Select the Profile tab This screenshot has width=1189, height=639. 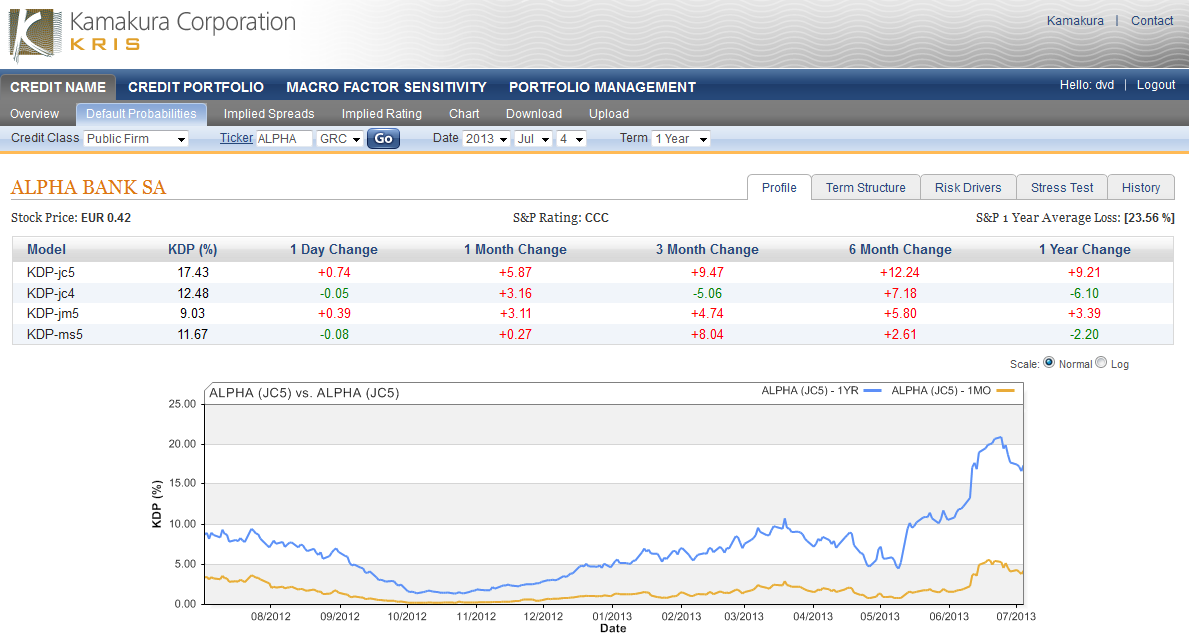pyautogui.click(x=779, y=187)
